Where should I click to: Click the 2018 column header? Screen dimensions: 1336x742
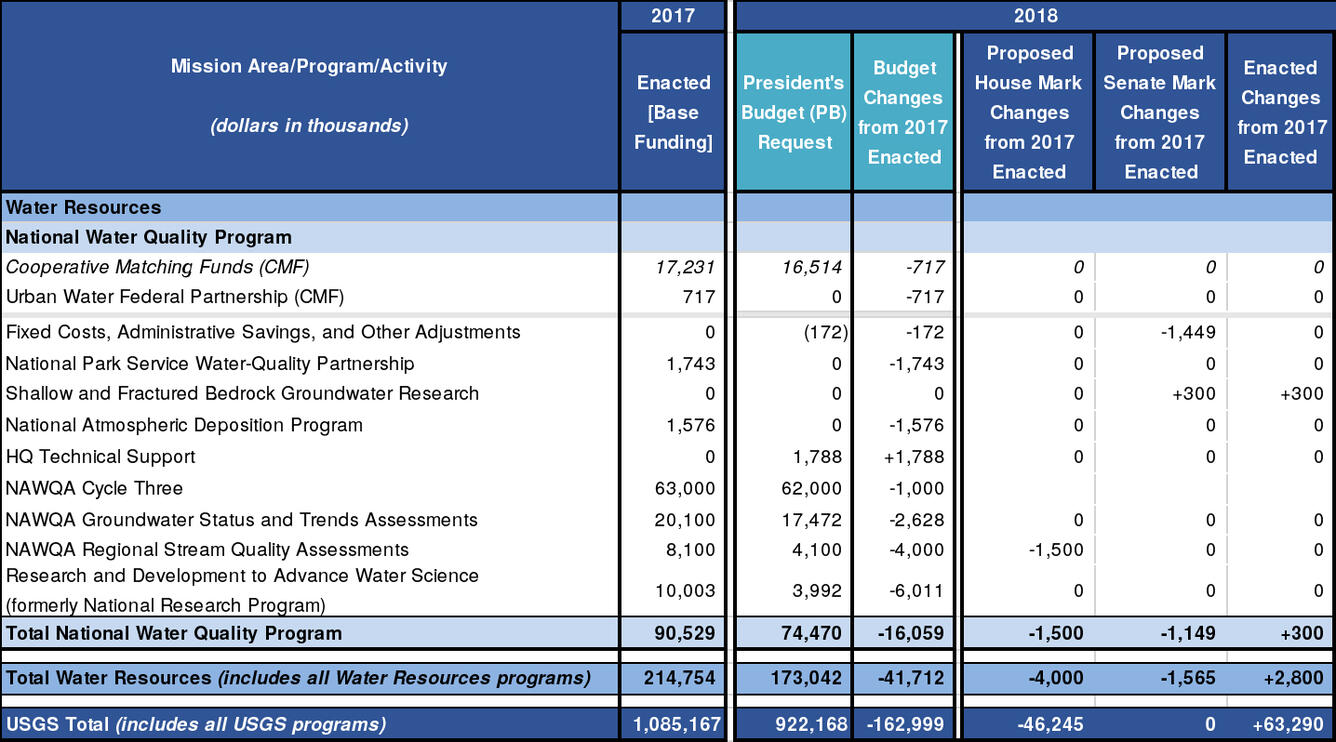(1036, 15)
